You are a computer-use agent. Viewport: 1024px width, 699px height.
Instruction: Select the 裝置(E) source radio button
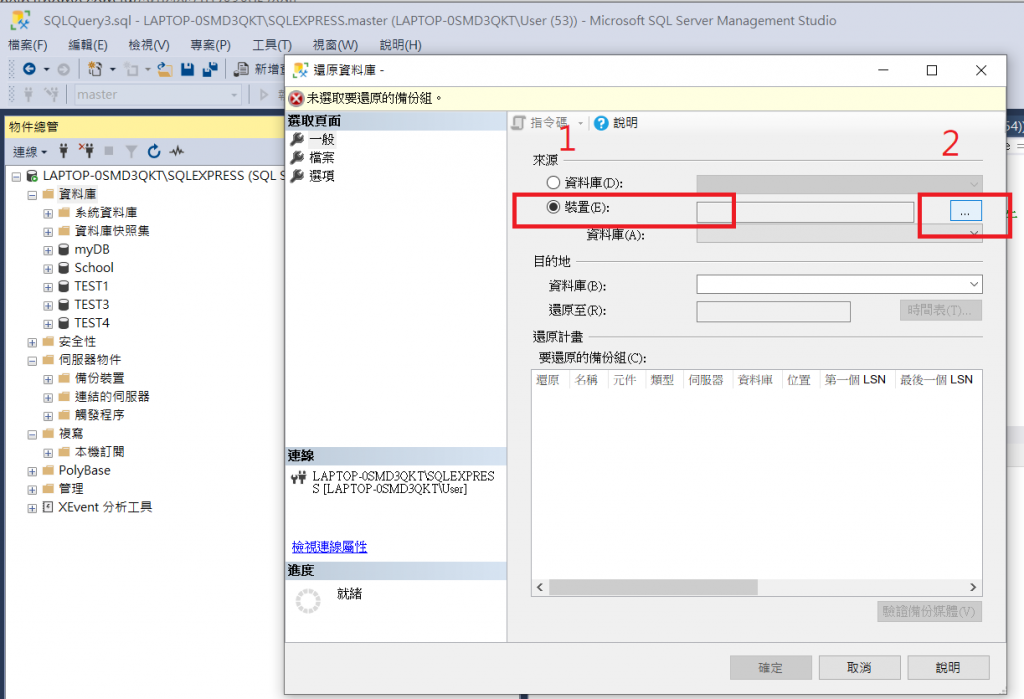(x=553, y=207)
